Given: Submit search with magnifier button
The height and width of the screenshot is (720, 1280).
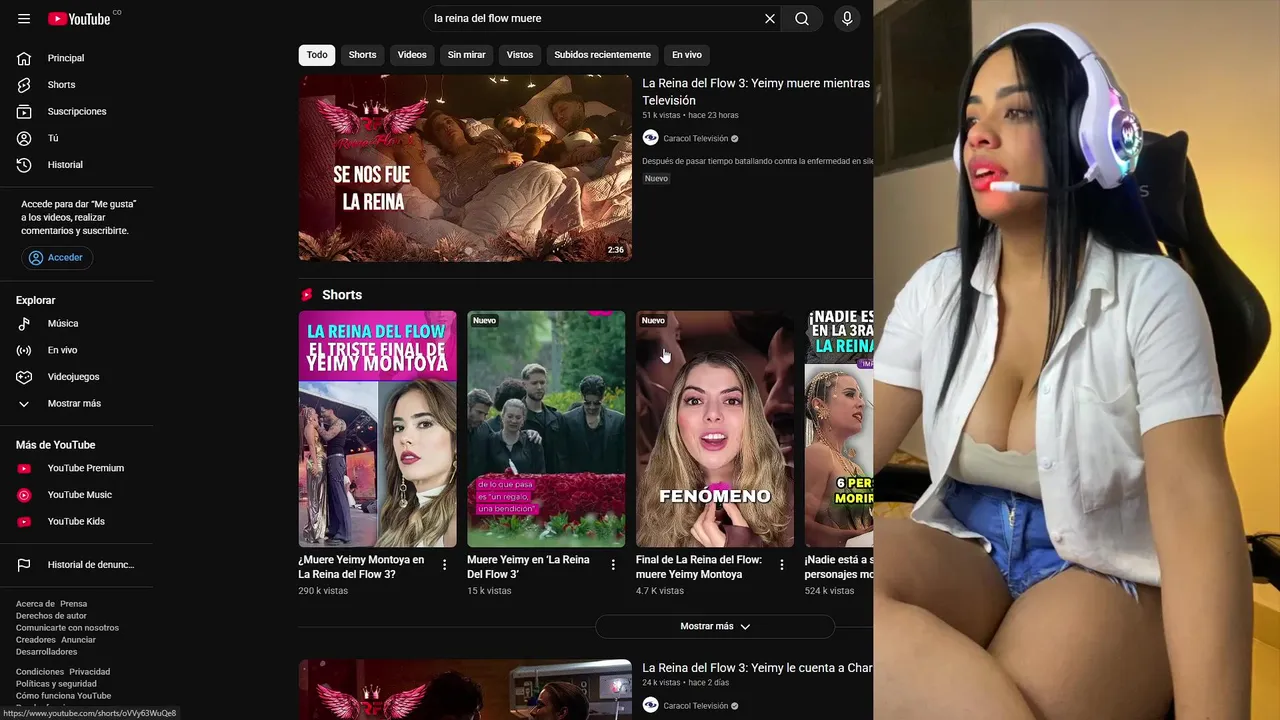Looking at the screenshot, I should click(x=802, y=19).
